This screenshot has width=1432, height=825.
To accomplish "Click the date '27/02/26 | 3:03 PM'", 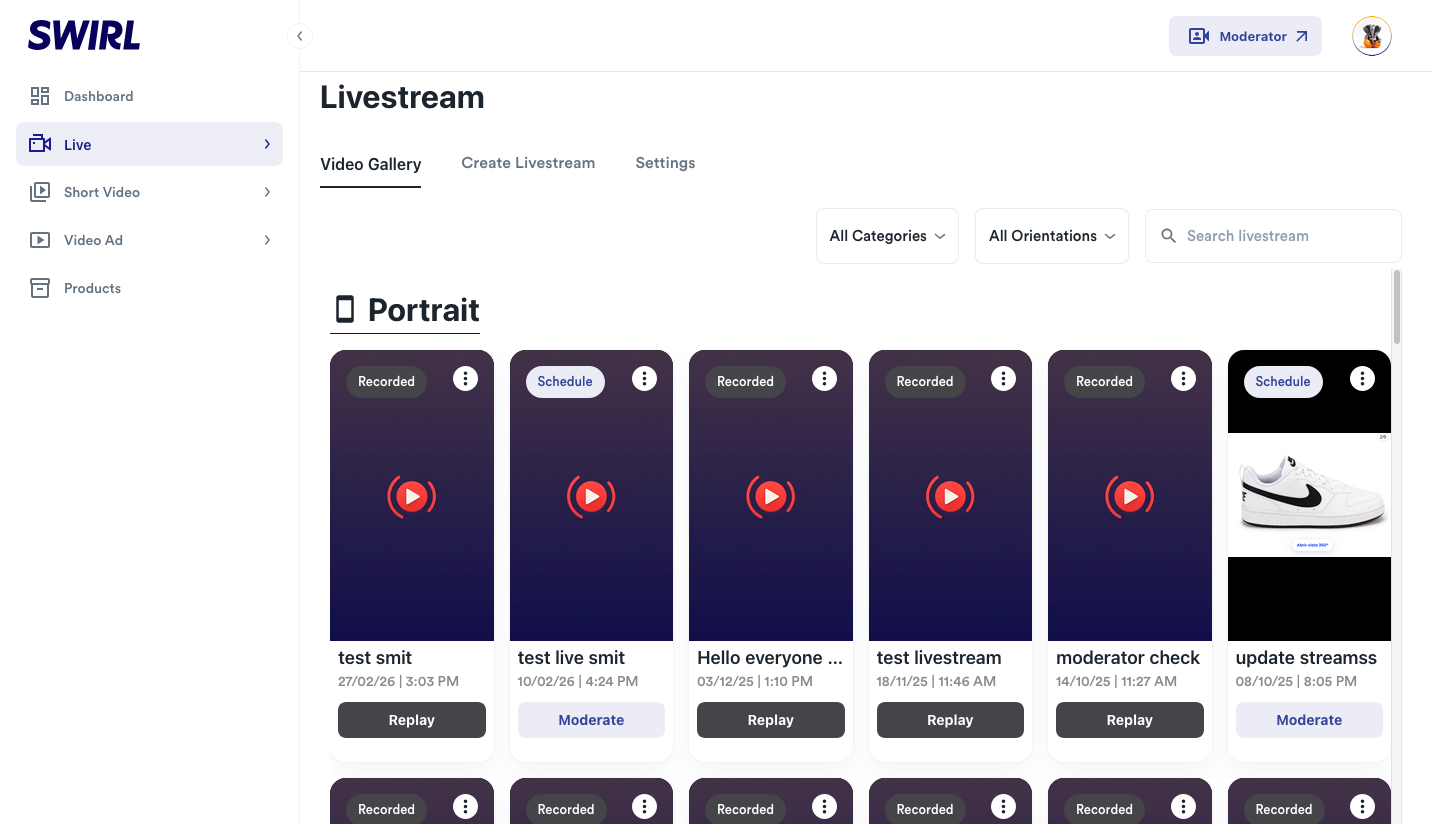I will coord(399,681).
